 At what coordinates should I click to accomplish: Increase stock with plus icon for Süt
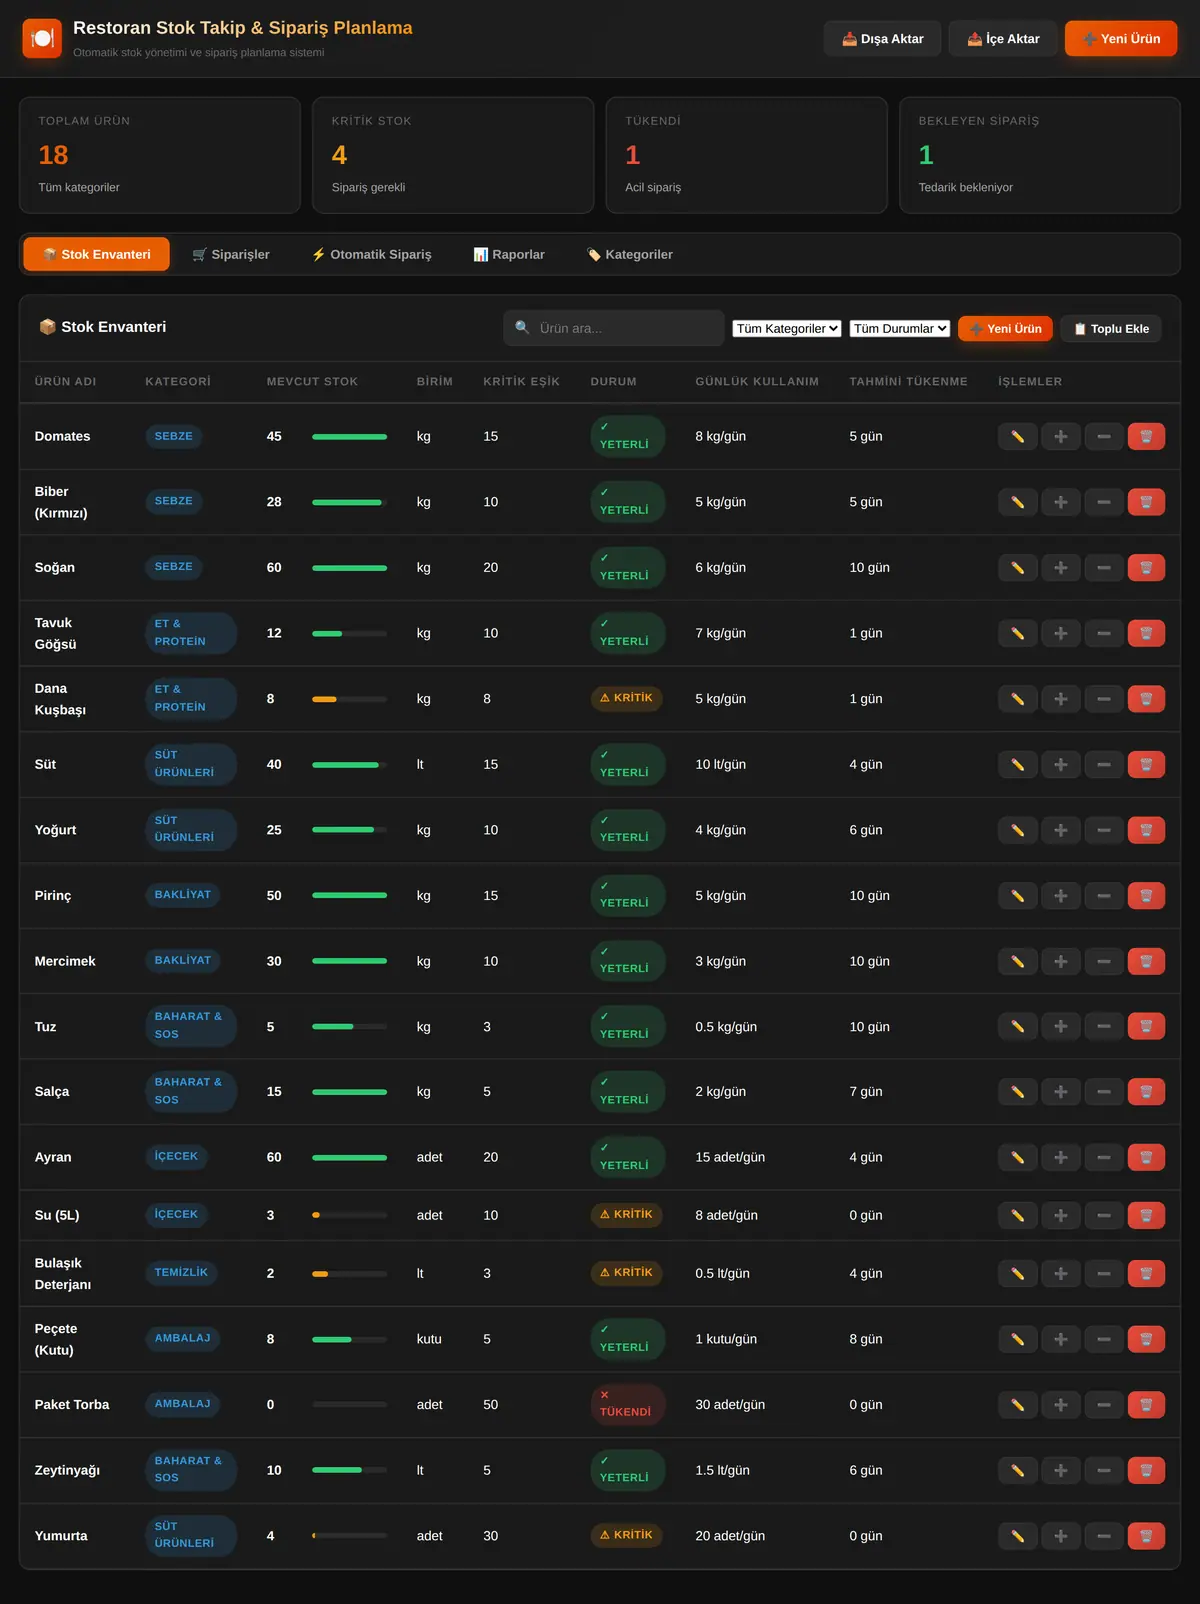[x=1060, y=764]
